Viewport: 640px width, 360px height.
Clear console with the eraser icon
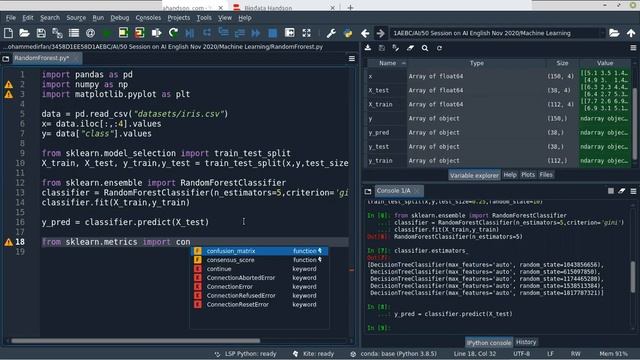[x=622, y=191]
